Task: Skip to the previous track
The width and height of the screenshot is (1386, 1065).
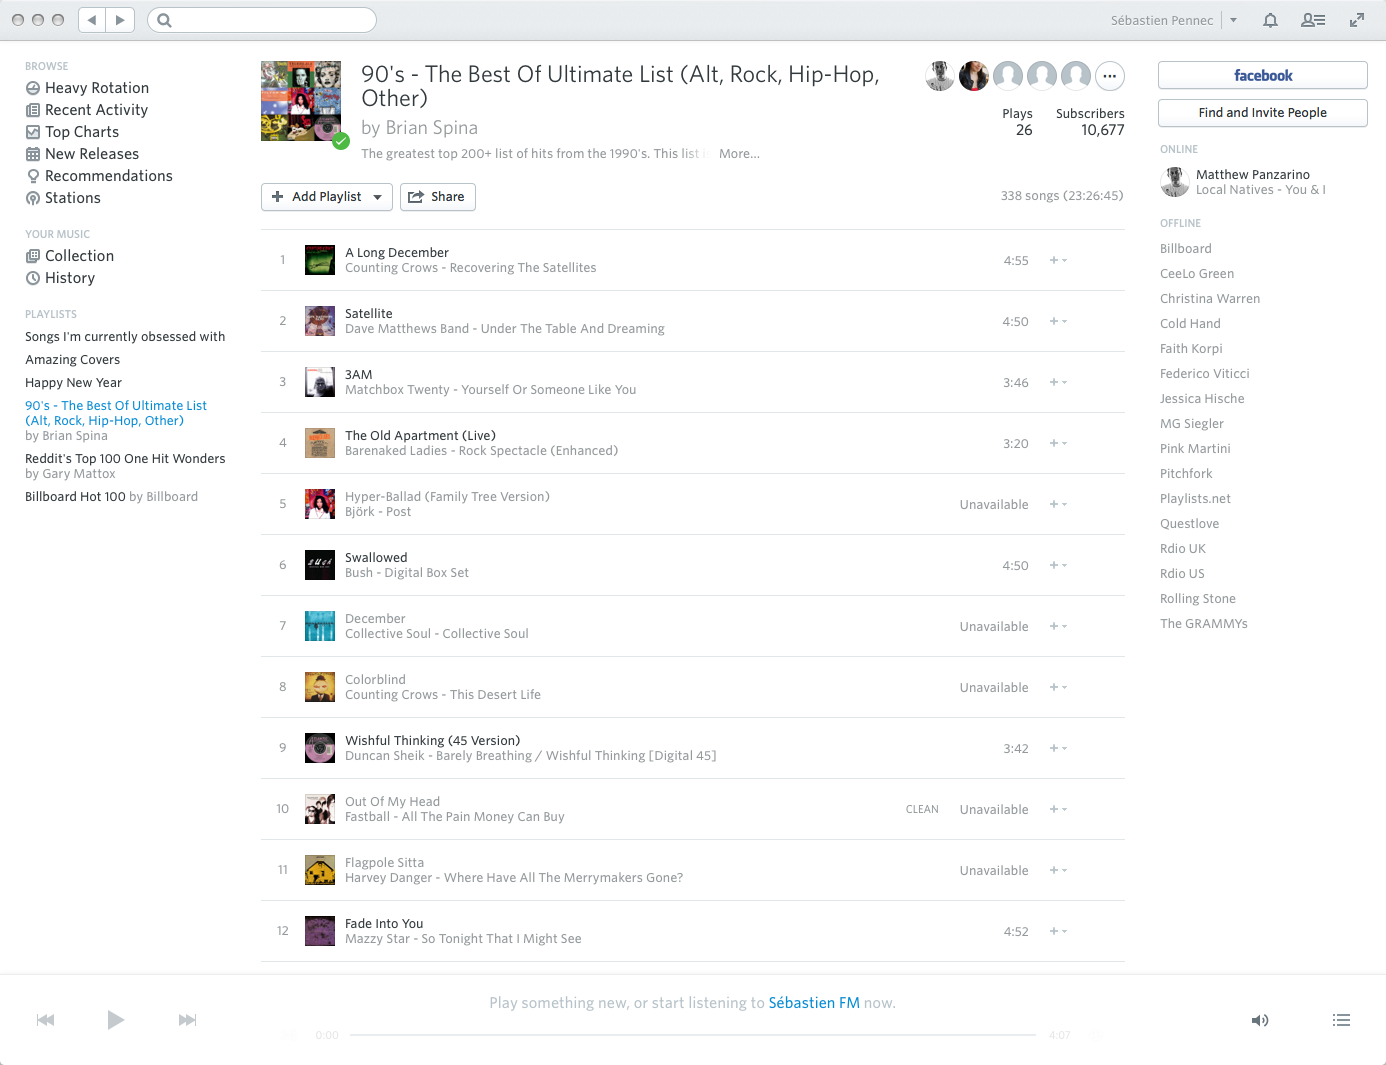Action: pyautogui.click(x=46, y=1020)
